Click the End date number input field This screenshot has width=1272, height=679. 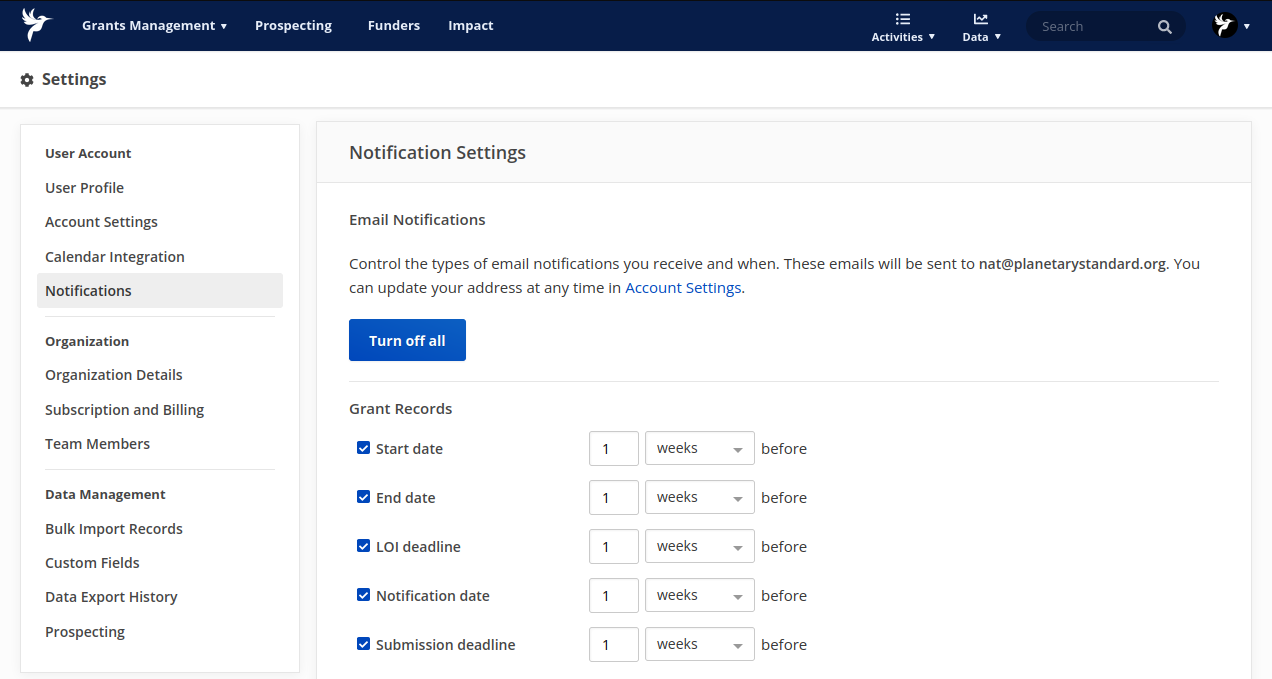point(613,498)
